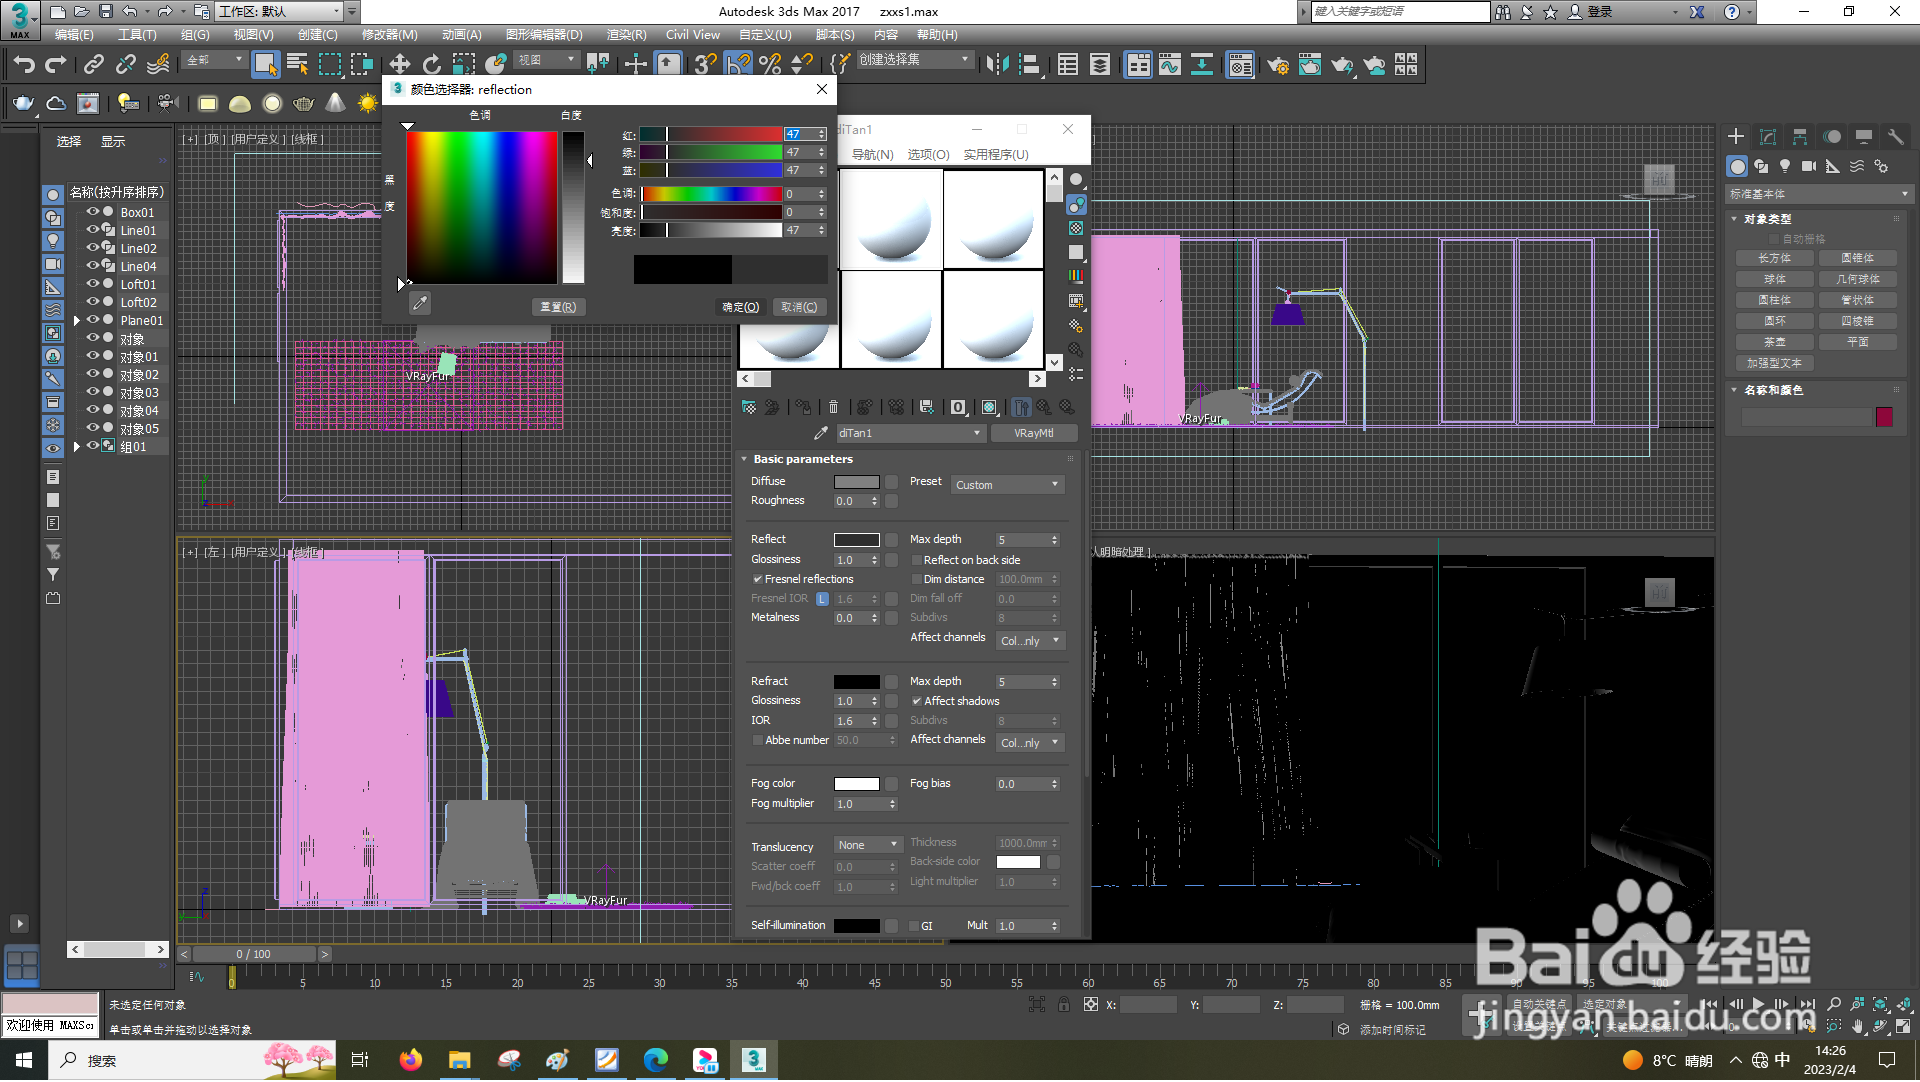The height and width of the screenshot is (1082, 1920).
Task: Open the 编辑(E) menu
Action: point(74,35)
